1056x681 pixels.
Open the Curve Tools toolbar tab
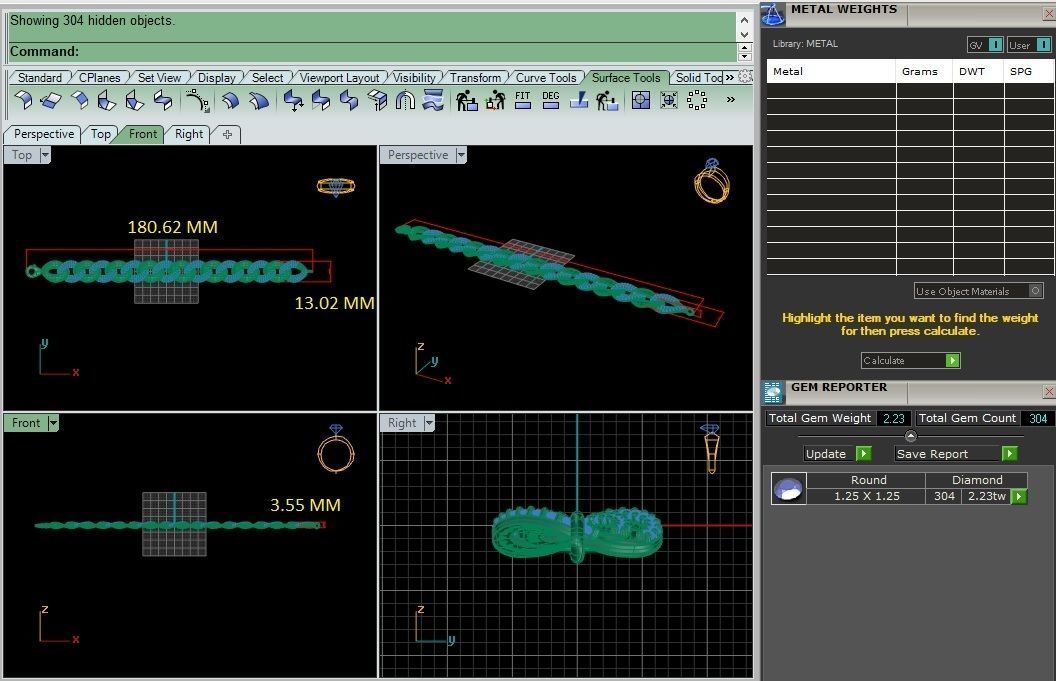[546, 77]
